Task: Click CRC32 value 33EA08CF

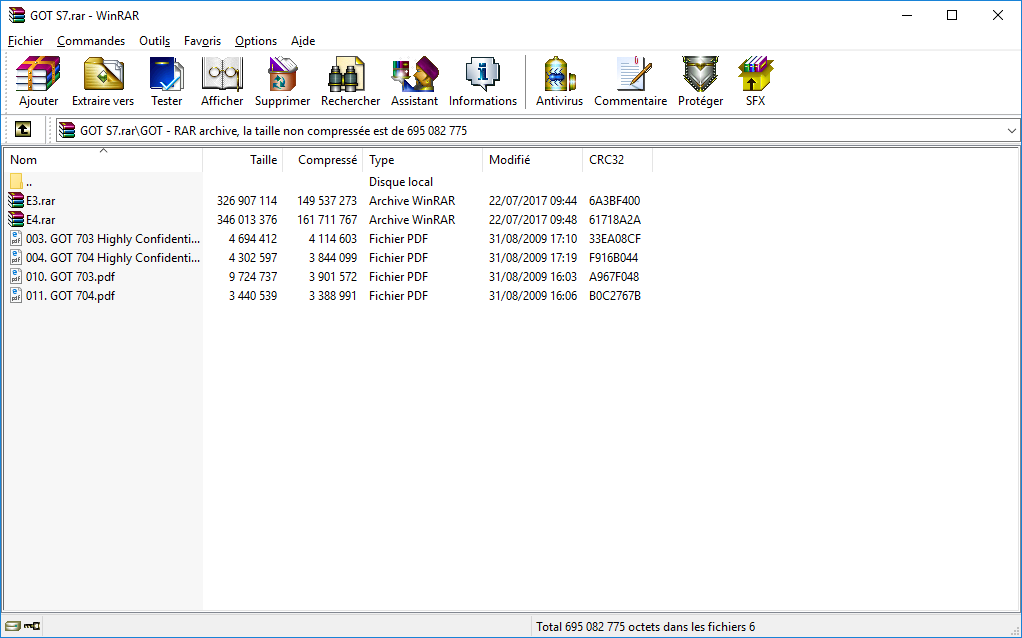Action: 615,239
